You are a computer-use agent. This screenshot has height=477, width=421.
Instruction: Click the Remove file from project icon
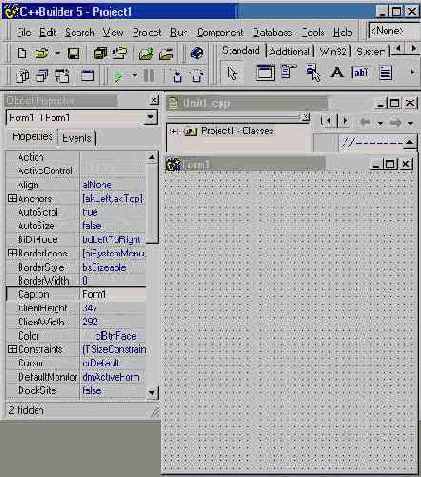coord(166,53)
